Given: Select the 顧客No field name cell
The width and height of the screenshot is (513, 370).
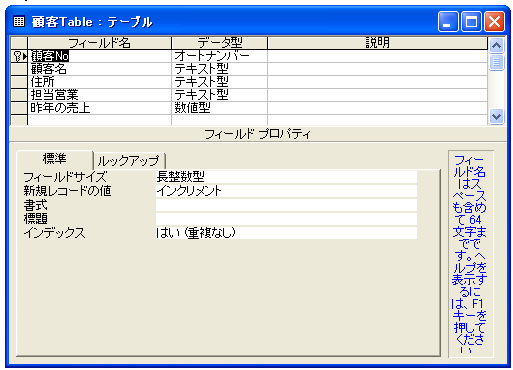Looking at the screenshot, I should point(99,56).
